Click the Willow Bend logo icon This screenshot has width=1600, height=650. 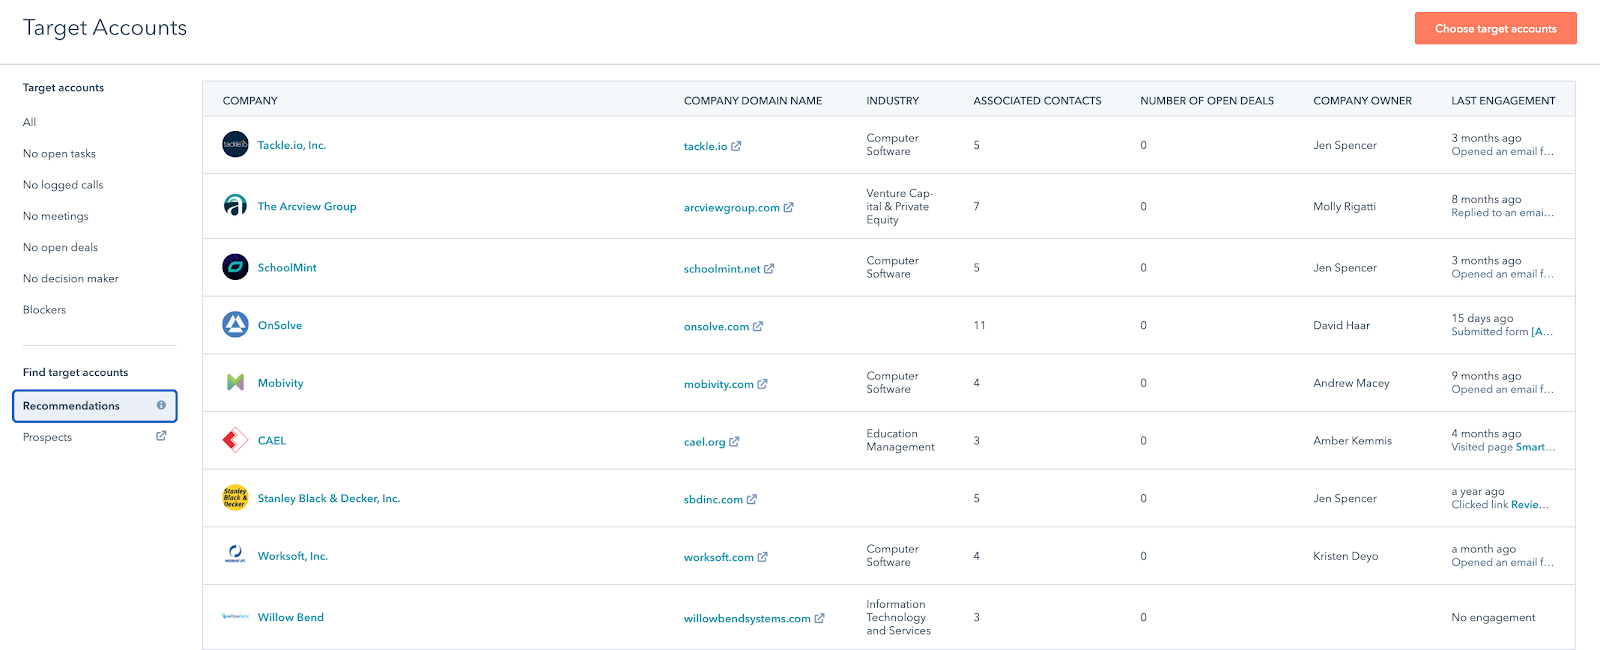tap(235, 617)
